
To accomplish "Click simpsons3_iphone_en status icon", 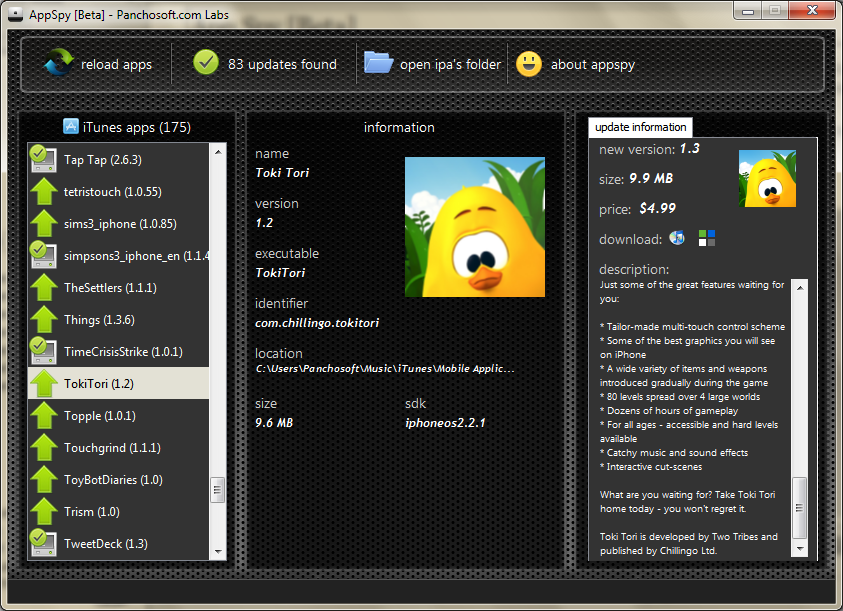I will [43, 255].
